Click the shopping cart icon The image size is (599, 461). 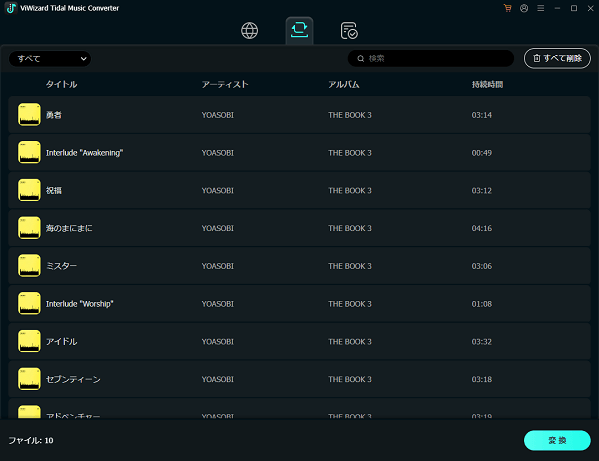tap(507, 8)
